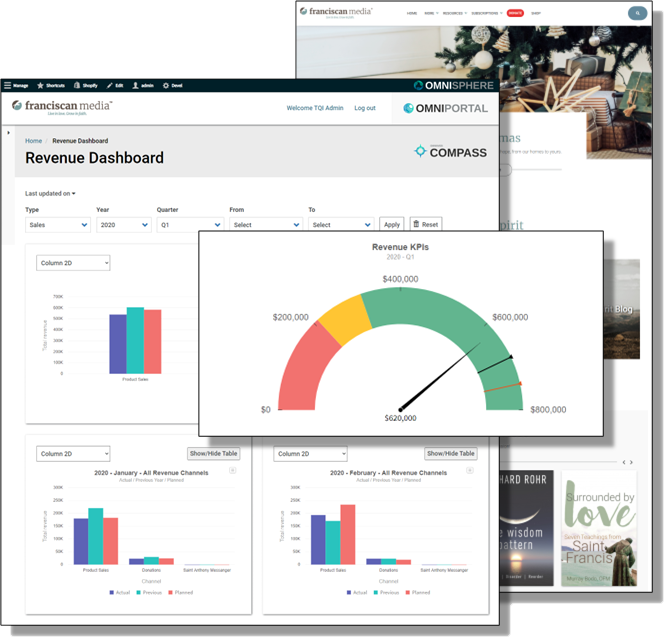The image size is (664, 637).
Task: Click the teal Previous bar in top chart
Action: coord(135,340)
